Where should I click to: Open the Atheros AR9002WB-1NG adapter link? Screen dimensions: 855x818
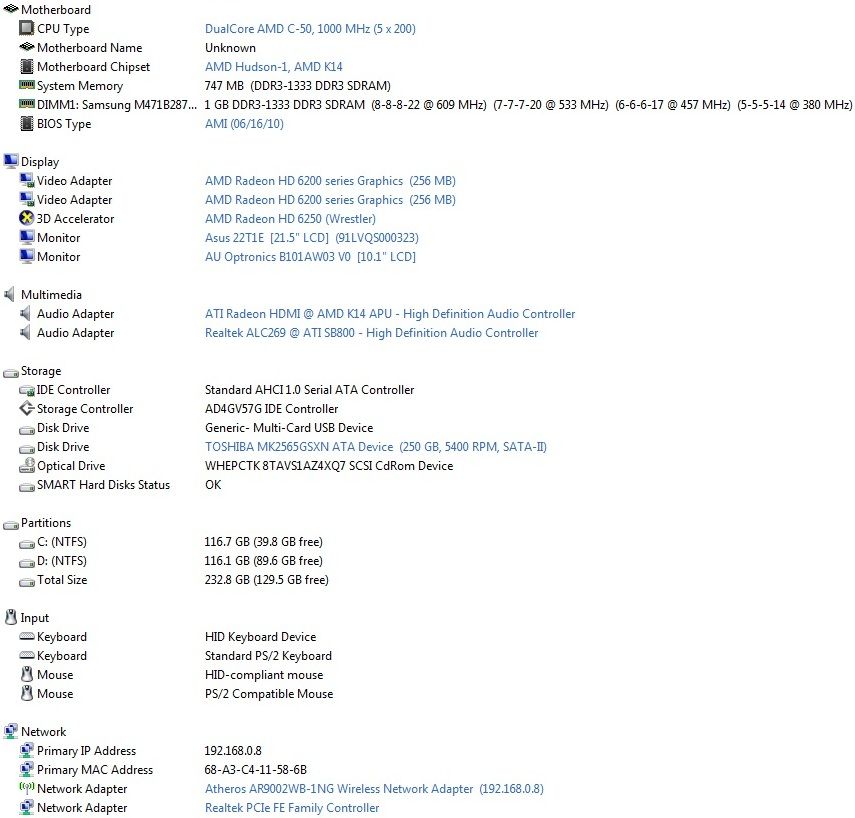(373, 789)
